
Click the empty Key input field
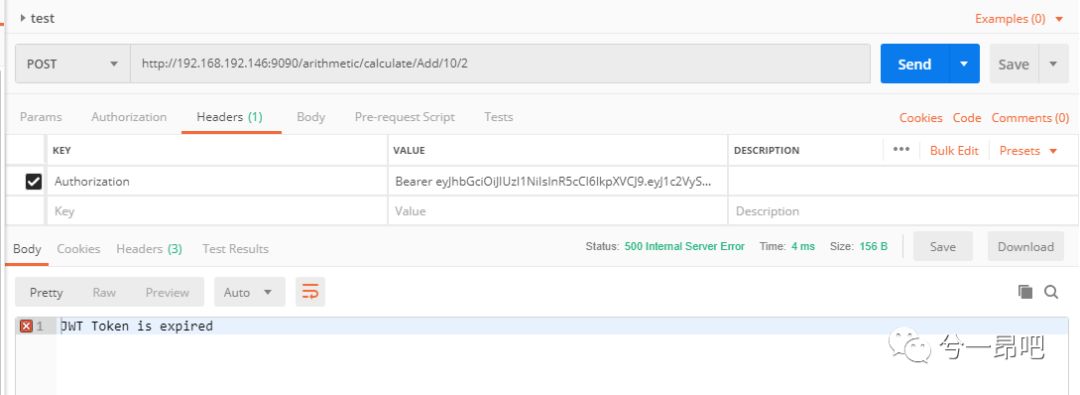pyautogui.click(x=217, y=211)
